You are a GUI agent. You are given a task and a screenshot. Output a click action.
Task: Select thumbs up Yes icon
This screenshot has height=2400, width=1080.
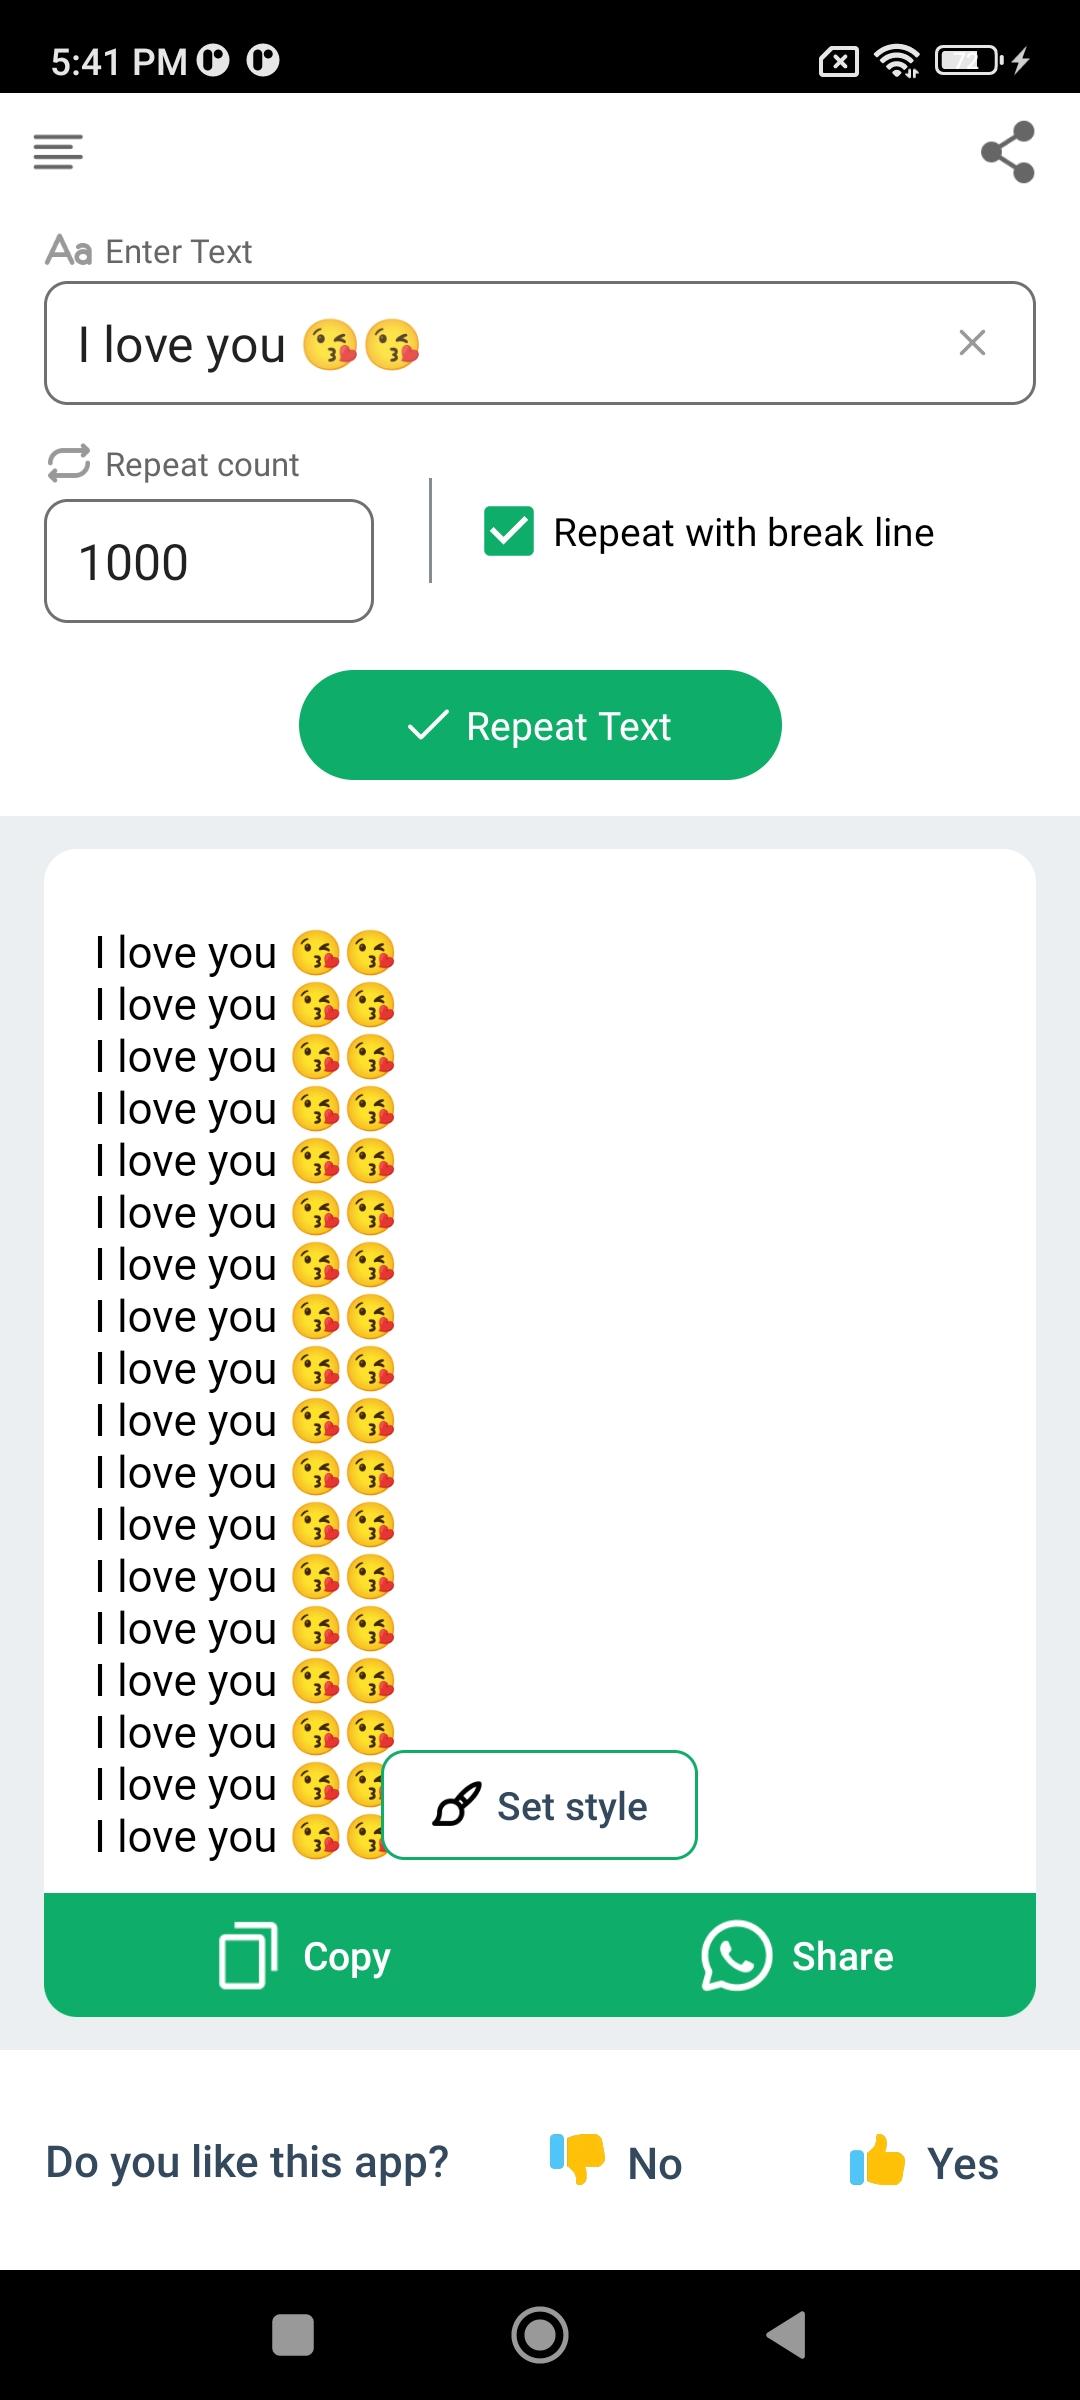click(x=877, y=2160)
